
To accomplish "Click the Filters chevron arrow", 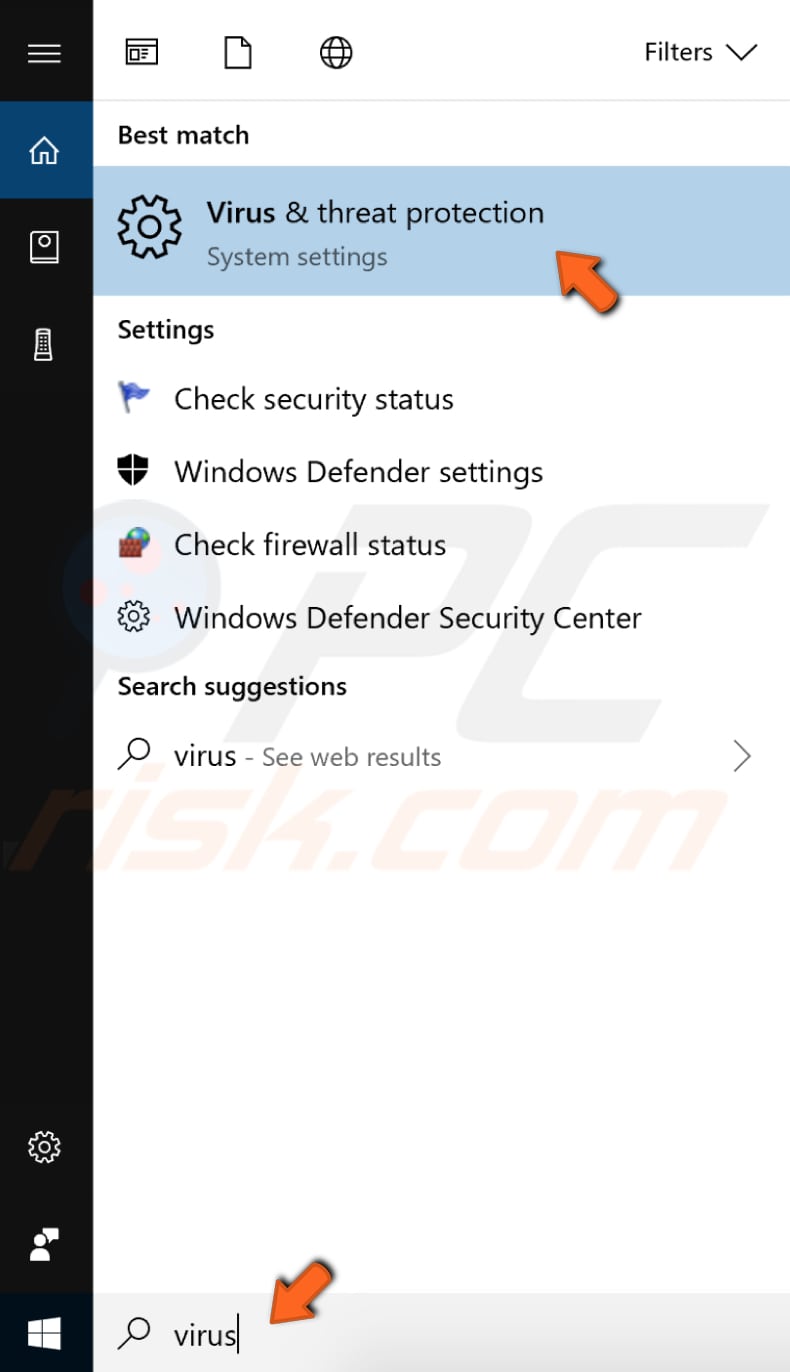I will tap(741, 52).
